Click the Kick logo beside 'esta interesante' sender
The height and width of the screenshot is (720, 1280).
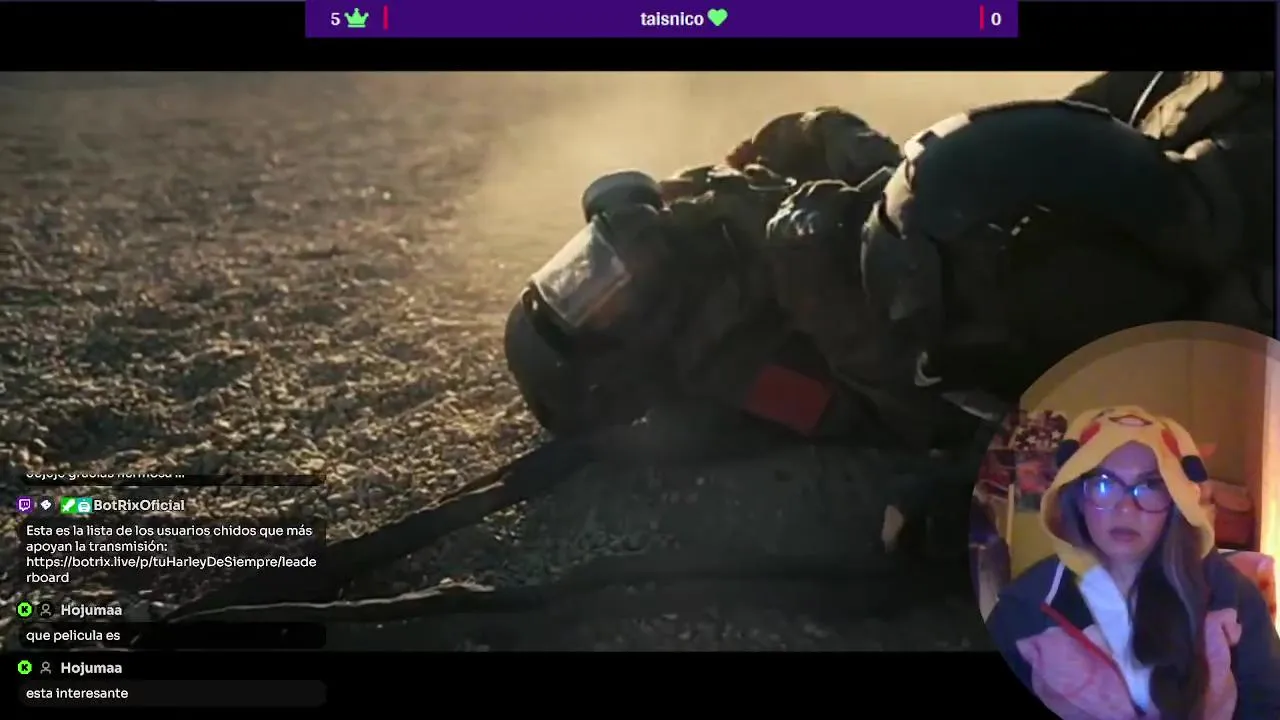coord(25,668)
